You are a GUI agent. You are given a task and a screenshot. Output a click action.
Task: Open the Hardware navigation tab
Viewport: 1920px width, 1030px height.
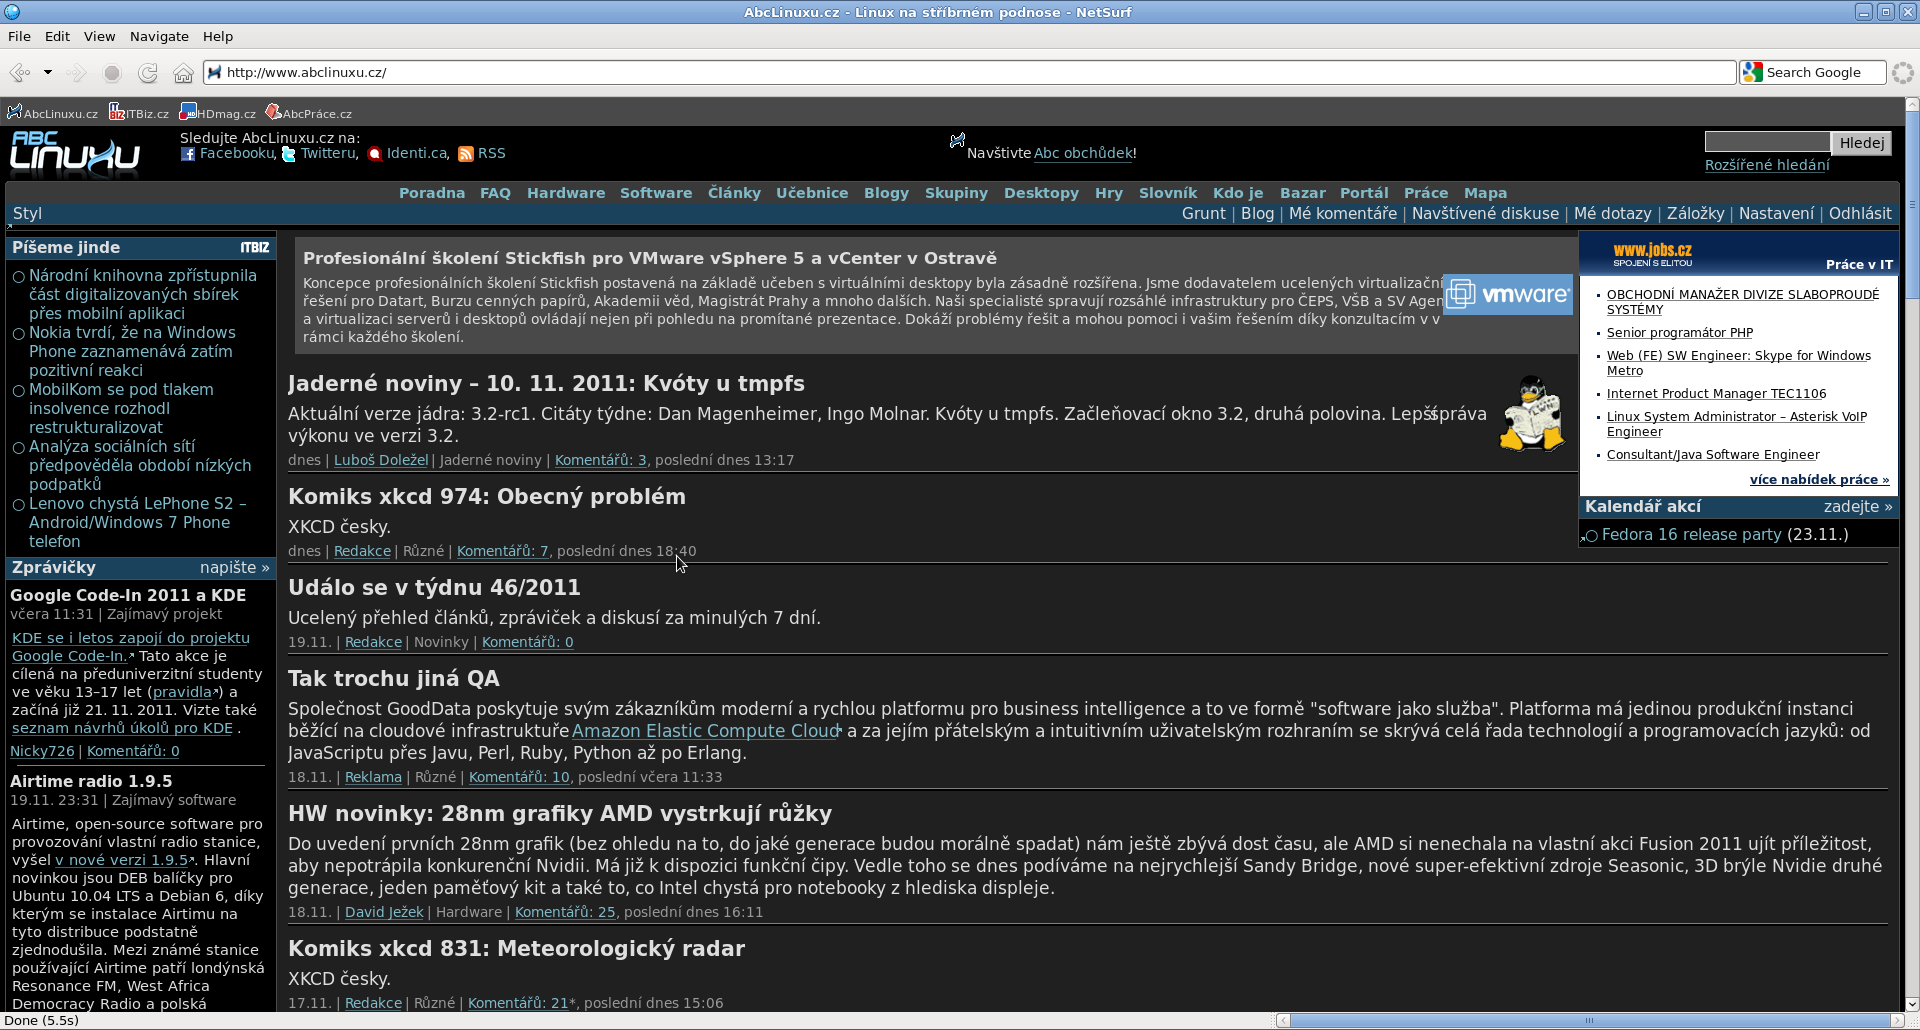pyautogui.click(x=566, y=193)
